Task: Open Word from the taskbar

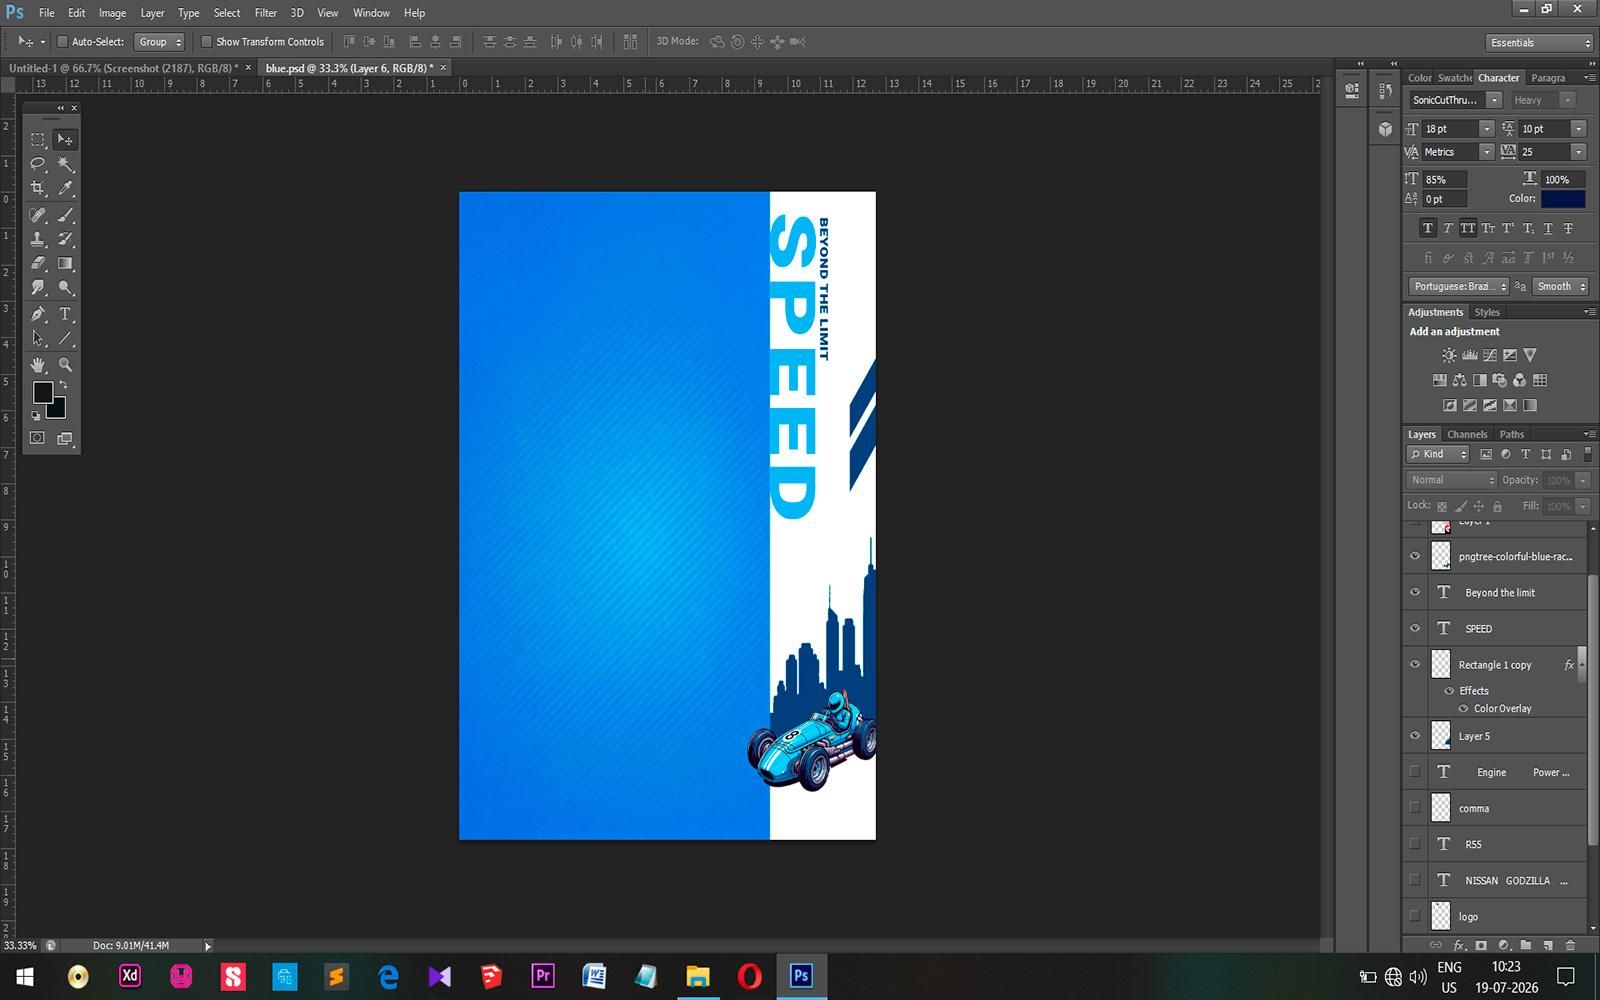Action: pyautogui.click(x=594, y=976)
